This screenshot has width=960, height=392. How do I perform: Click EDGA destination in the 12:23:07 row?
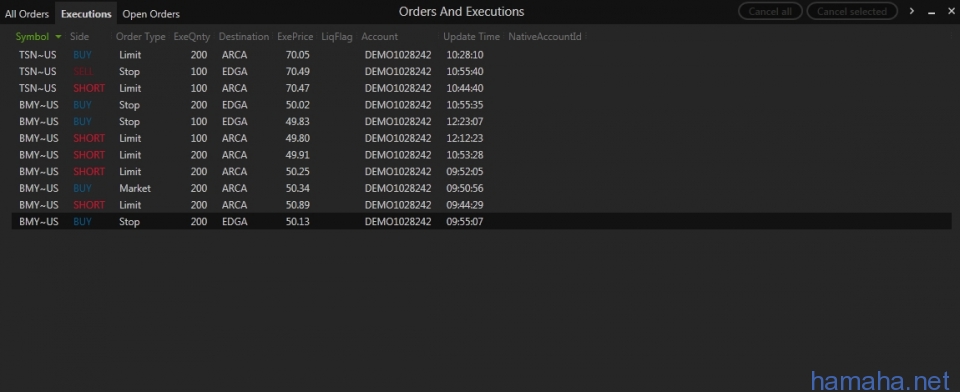[234, 121]
